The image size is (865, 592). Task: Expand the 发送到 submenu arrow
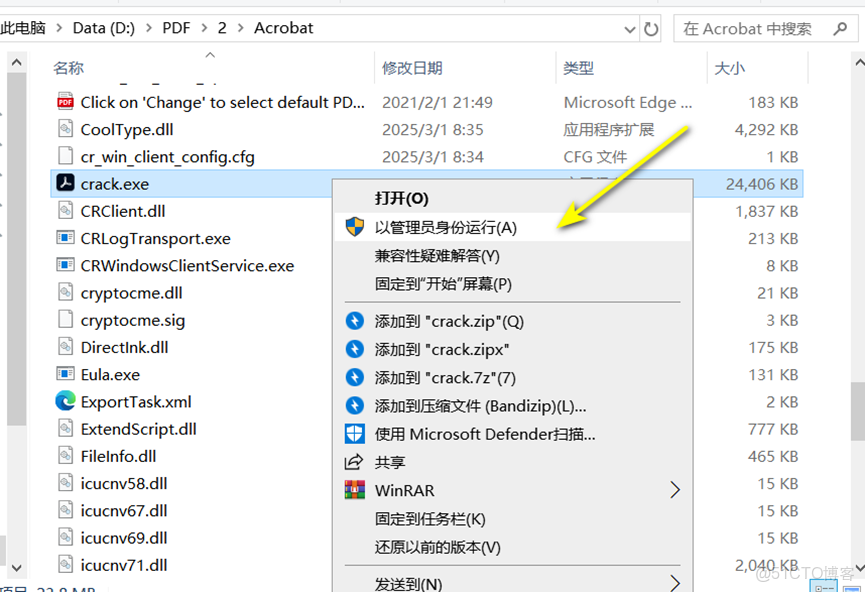click(x=676, y=581)
